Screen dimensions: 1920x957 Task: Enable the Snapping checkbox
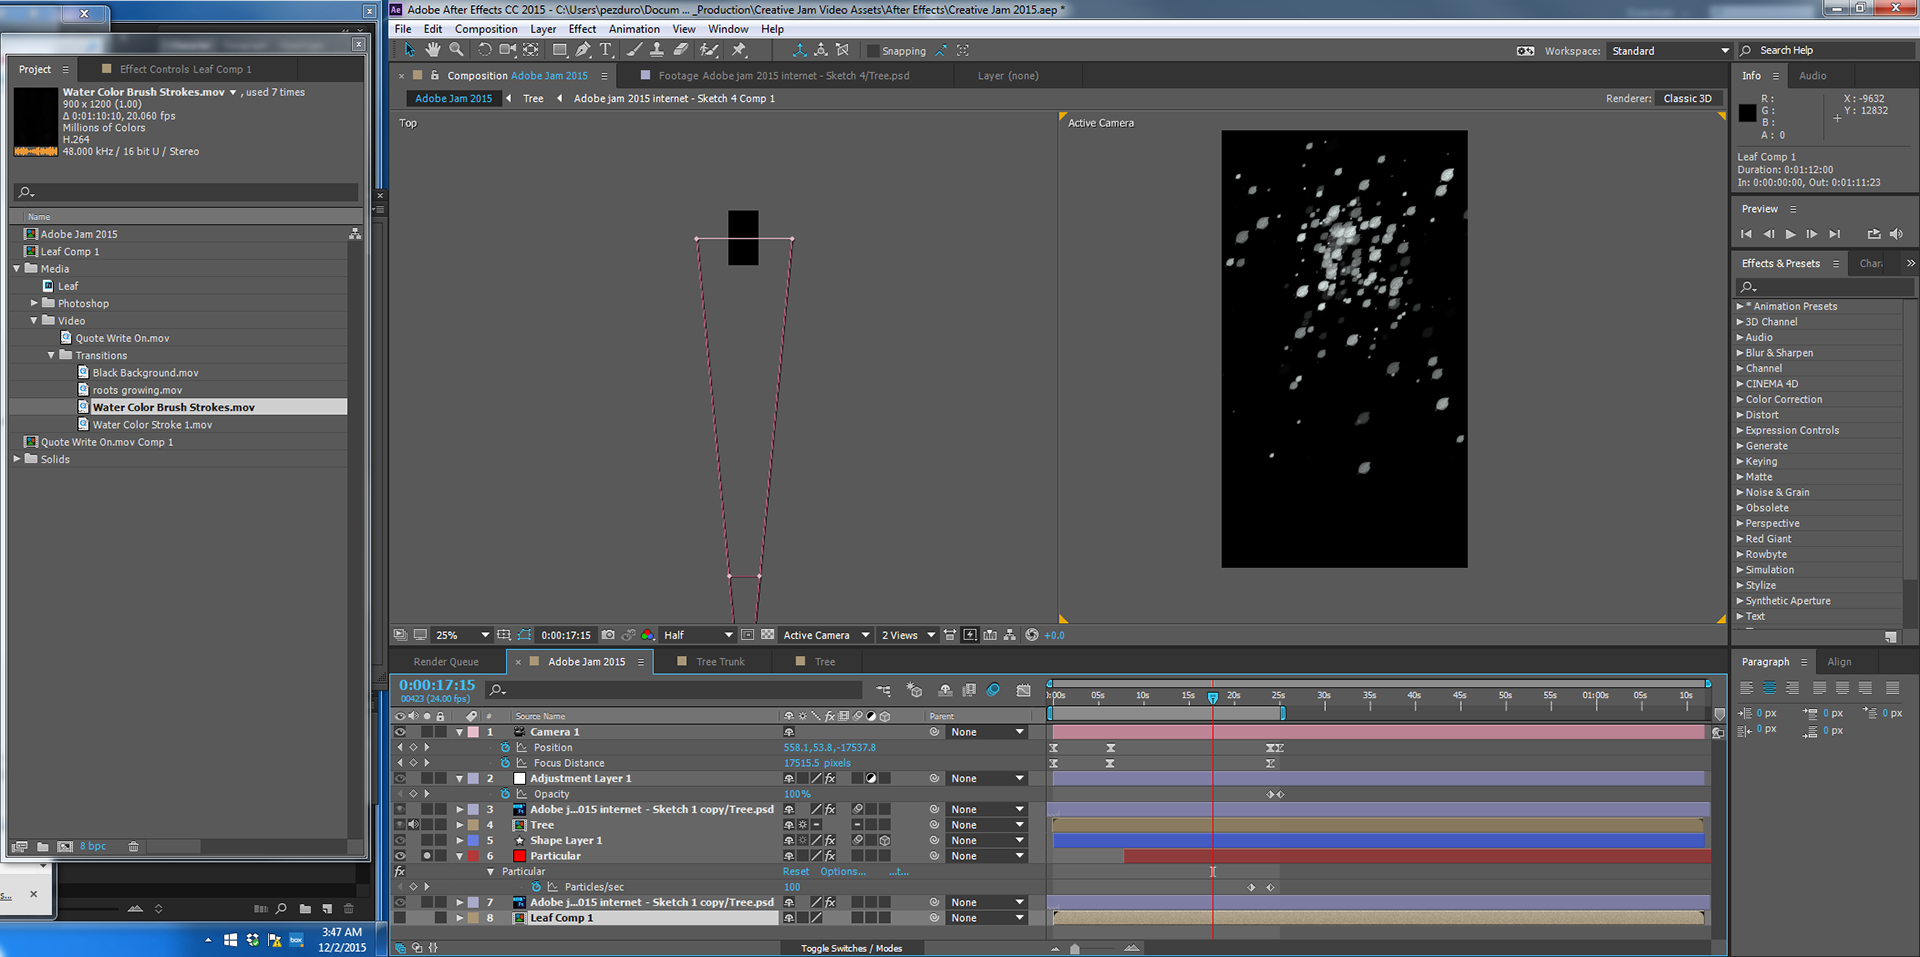point(873,51)
